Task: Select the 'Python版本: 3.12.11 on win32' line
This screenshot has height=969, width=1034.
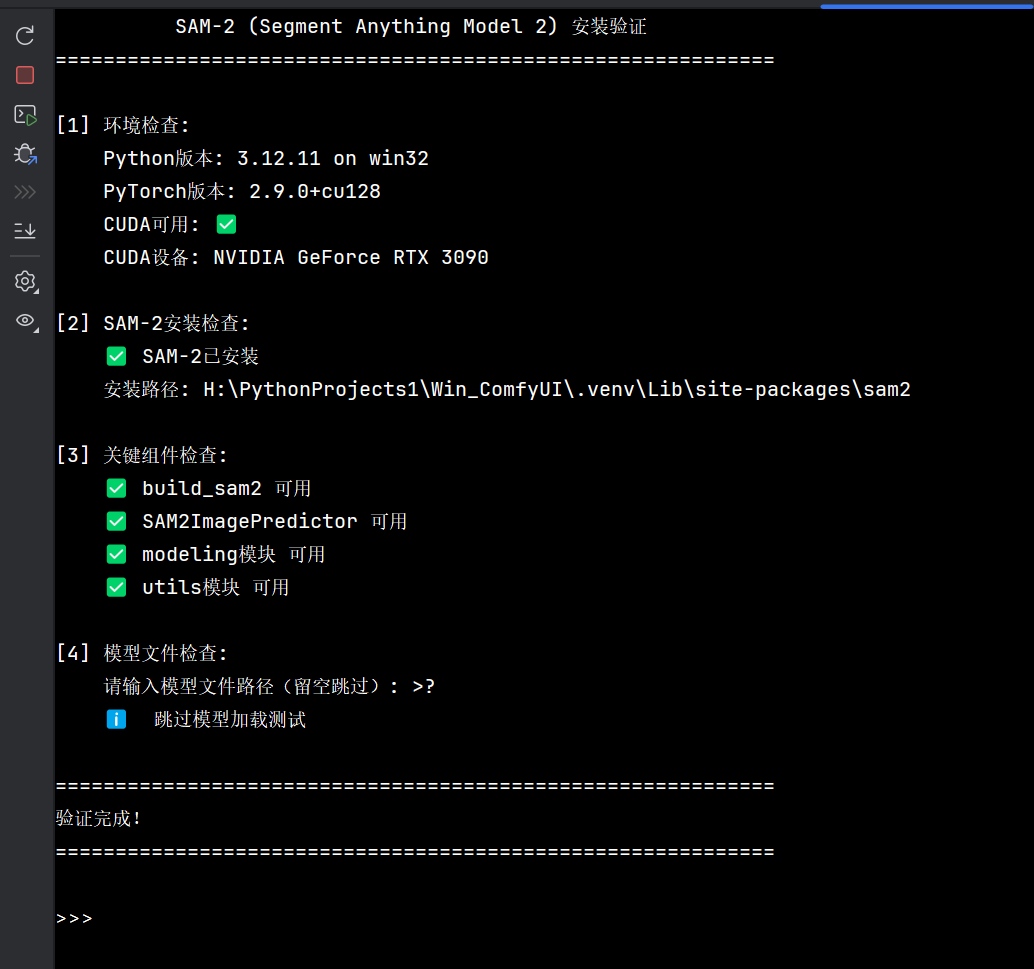Action: point(266,158)
